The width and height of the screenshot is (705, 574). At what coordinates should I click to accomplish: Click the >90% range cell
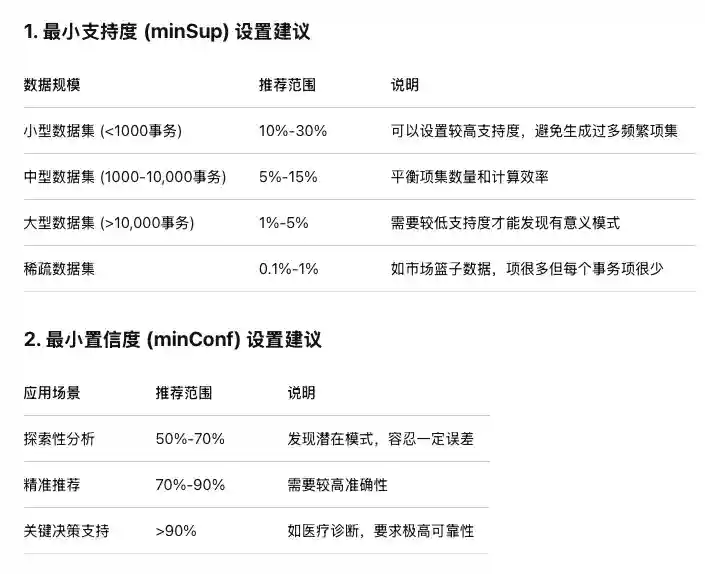pos(175,531)
